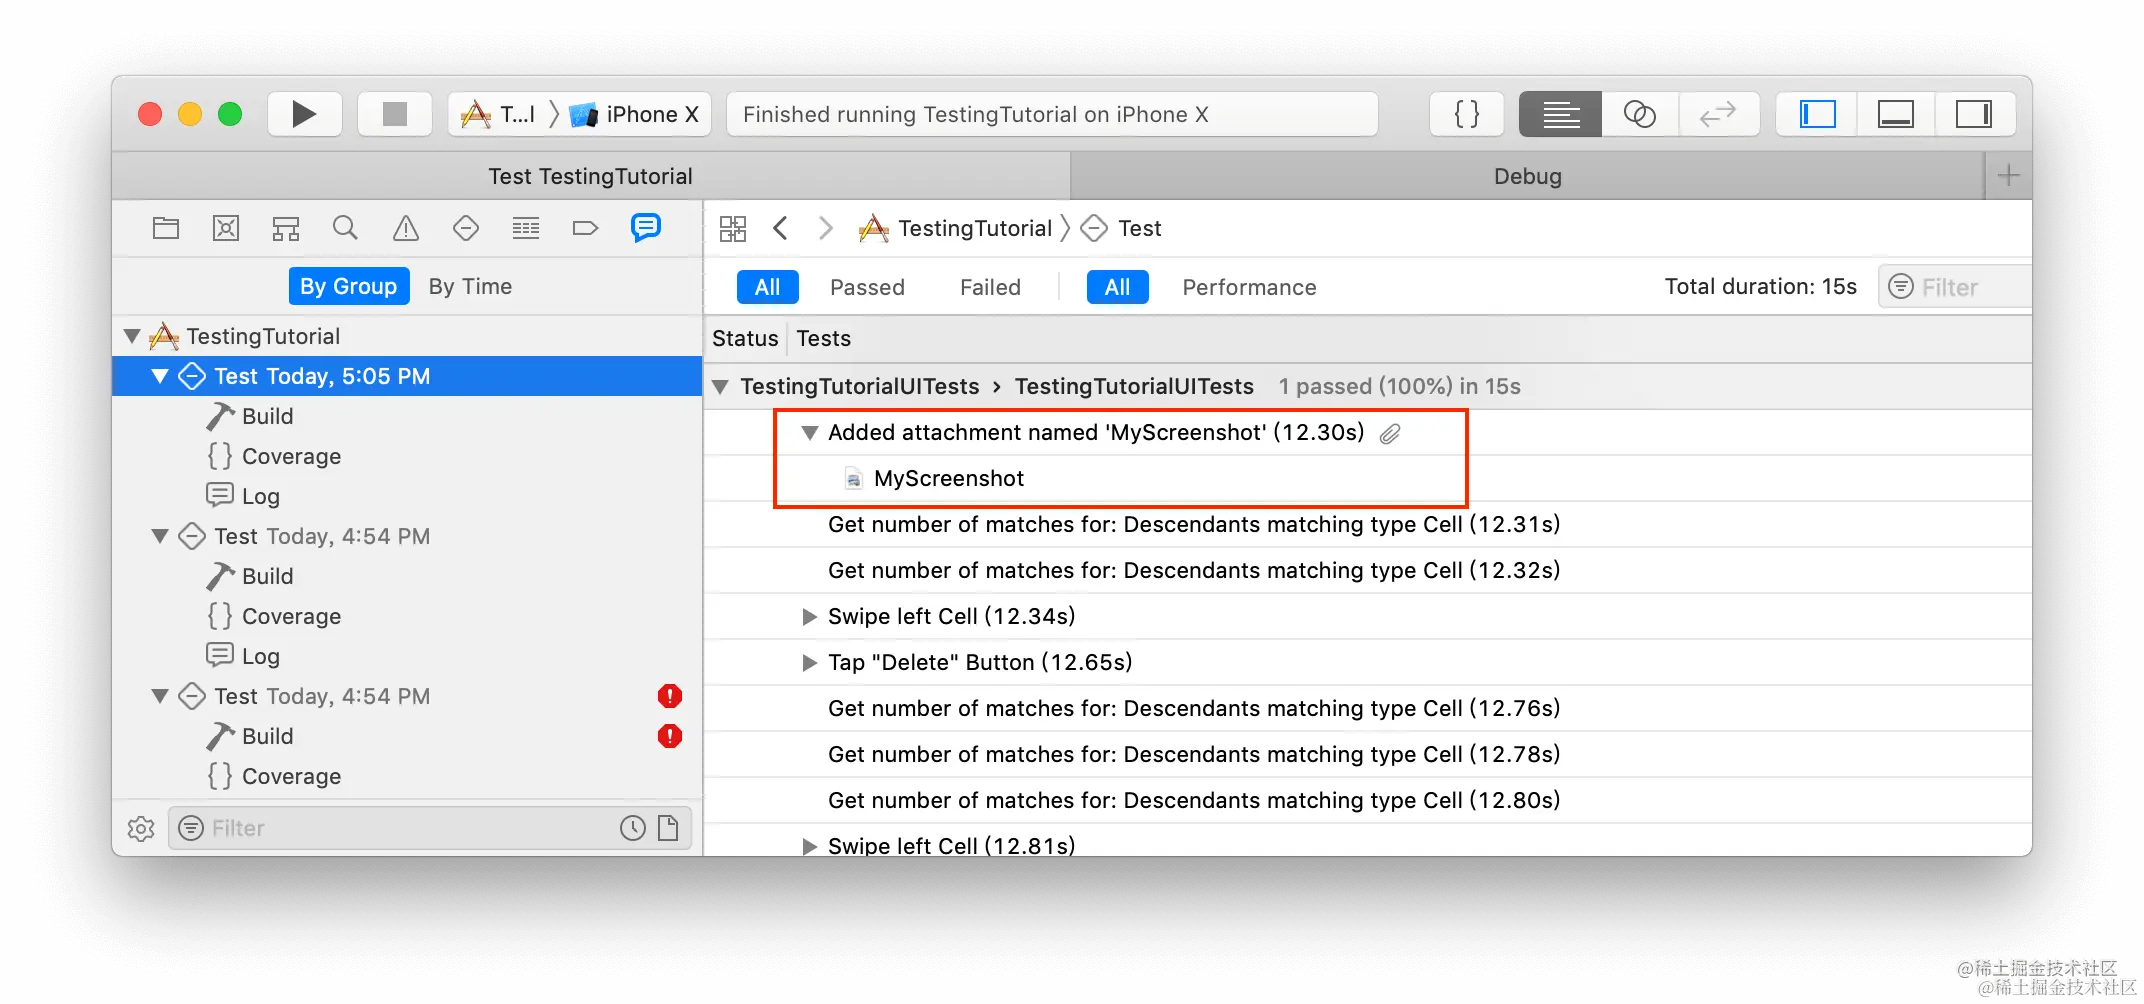Open the Issue navigator warning icon
The image size is (2144, 1004).
coord(406,228)
